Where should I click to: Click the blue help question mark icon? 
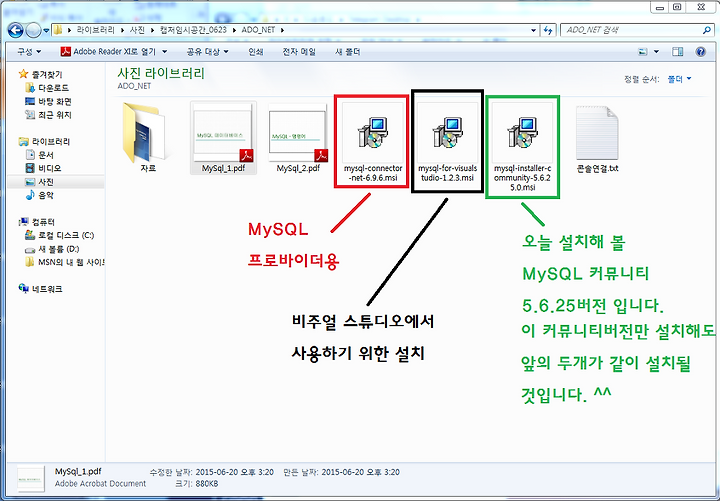[700, 52]
